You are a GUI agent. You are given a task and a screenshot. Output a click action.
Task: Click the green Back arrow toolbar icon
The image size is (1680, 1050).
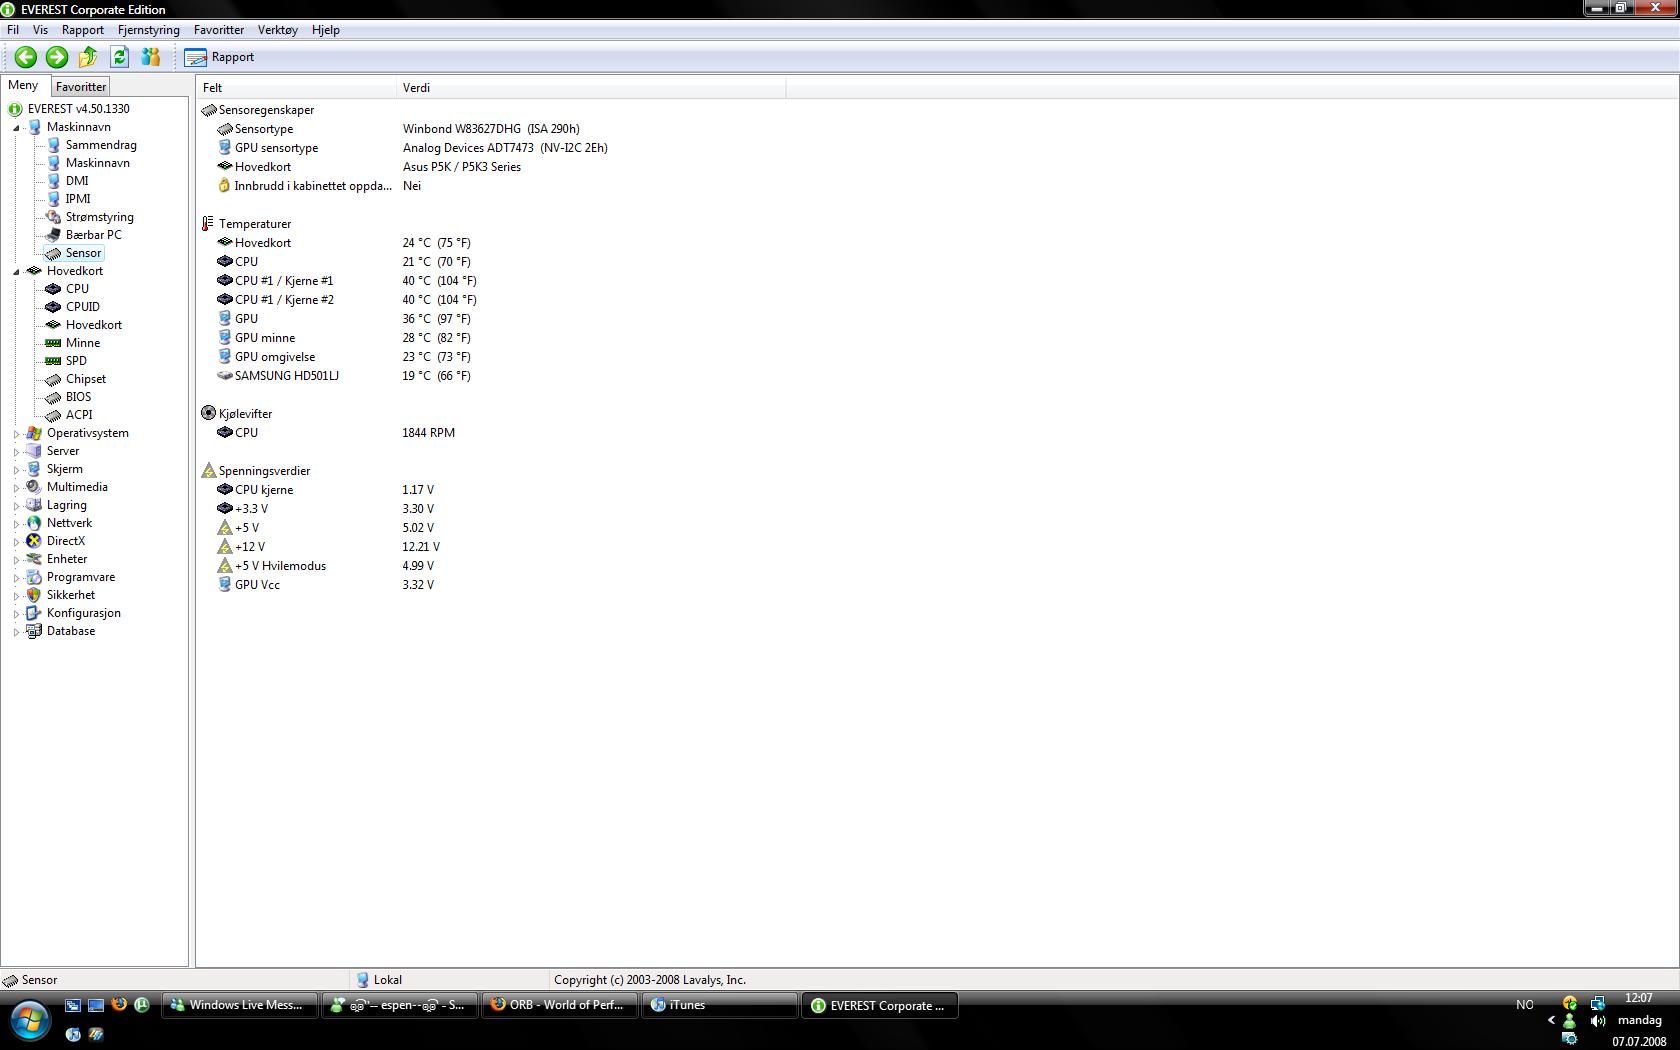coord(26,57)
